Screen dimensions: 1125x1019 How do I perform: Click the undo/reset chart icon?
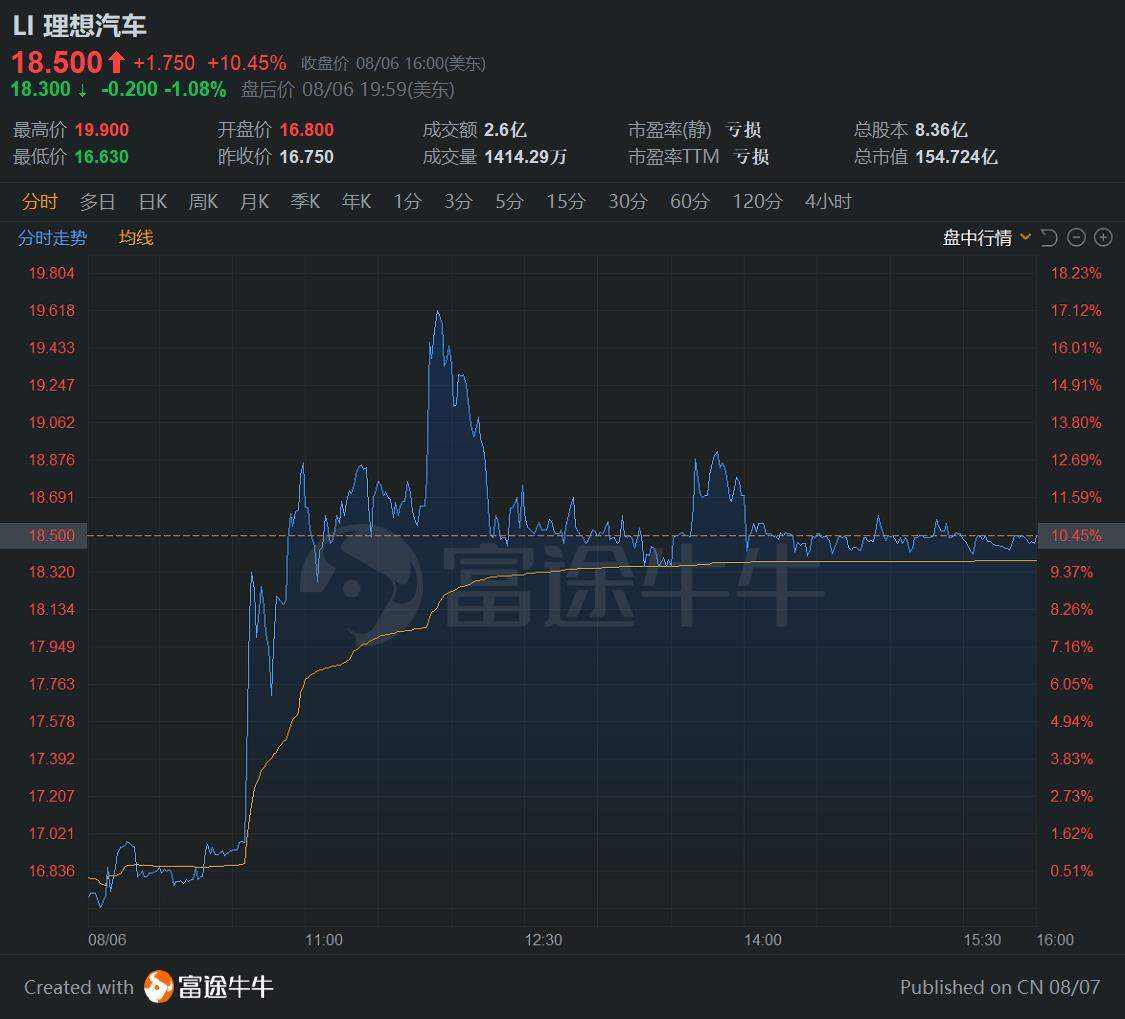(1050, 238)
